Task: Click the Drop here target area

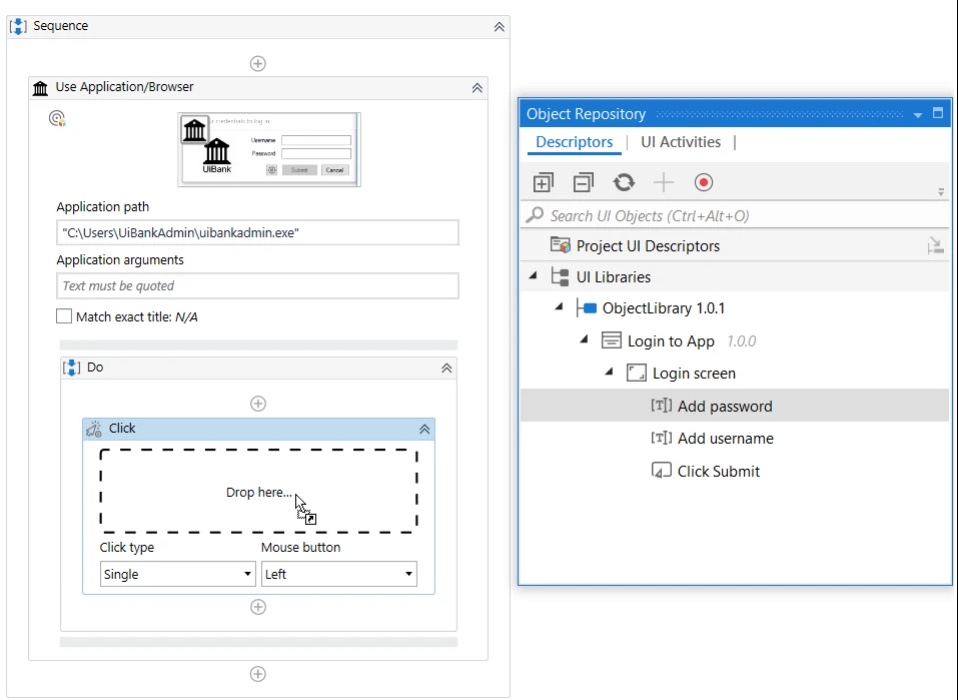Action: click(x=258, y=491)
